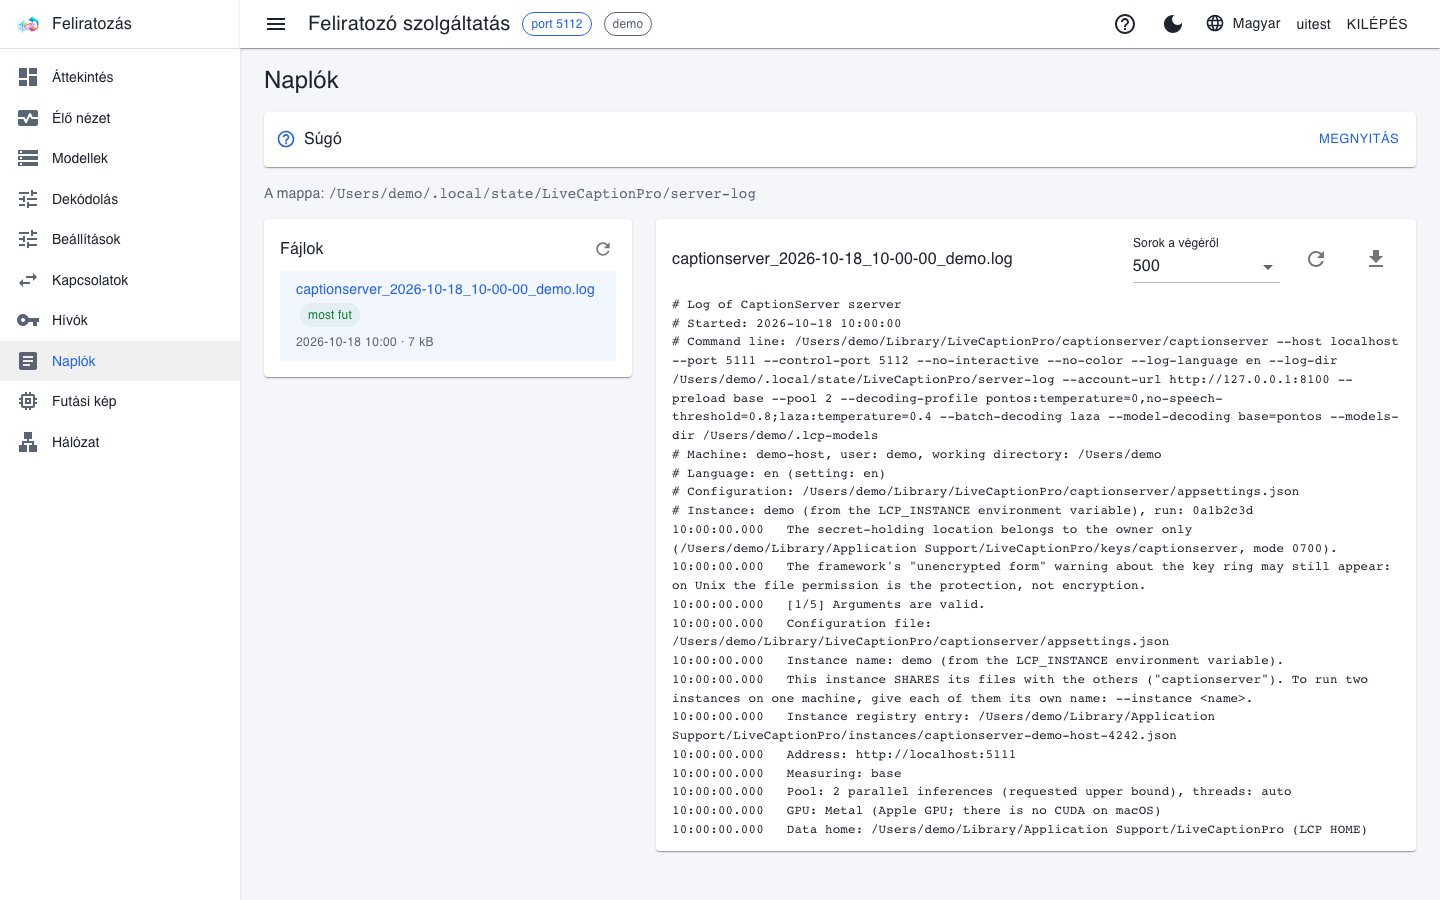Viewport: 1440px width, 900px height.
Task: Click the help question mark icon in header
Action: pyautogui.click(x=1125, y=24)
